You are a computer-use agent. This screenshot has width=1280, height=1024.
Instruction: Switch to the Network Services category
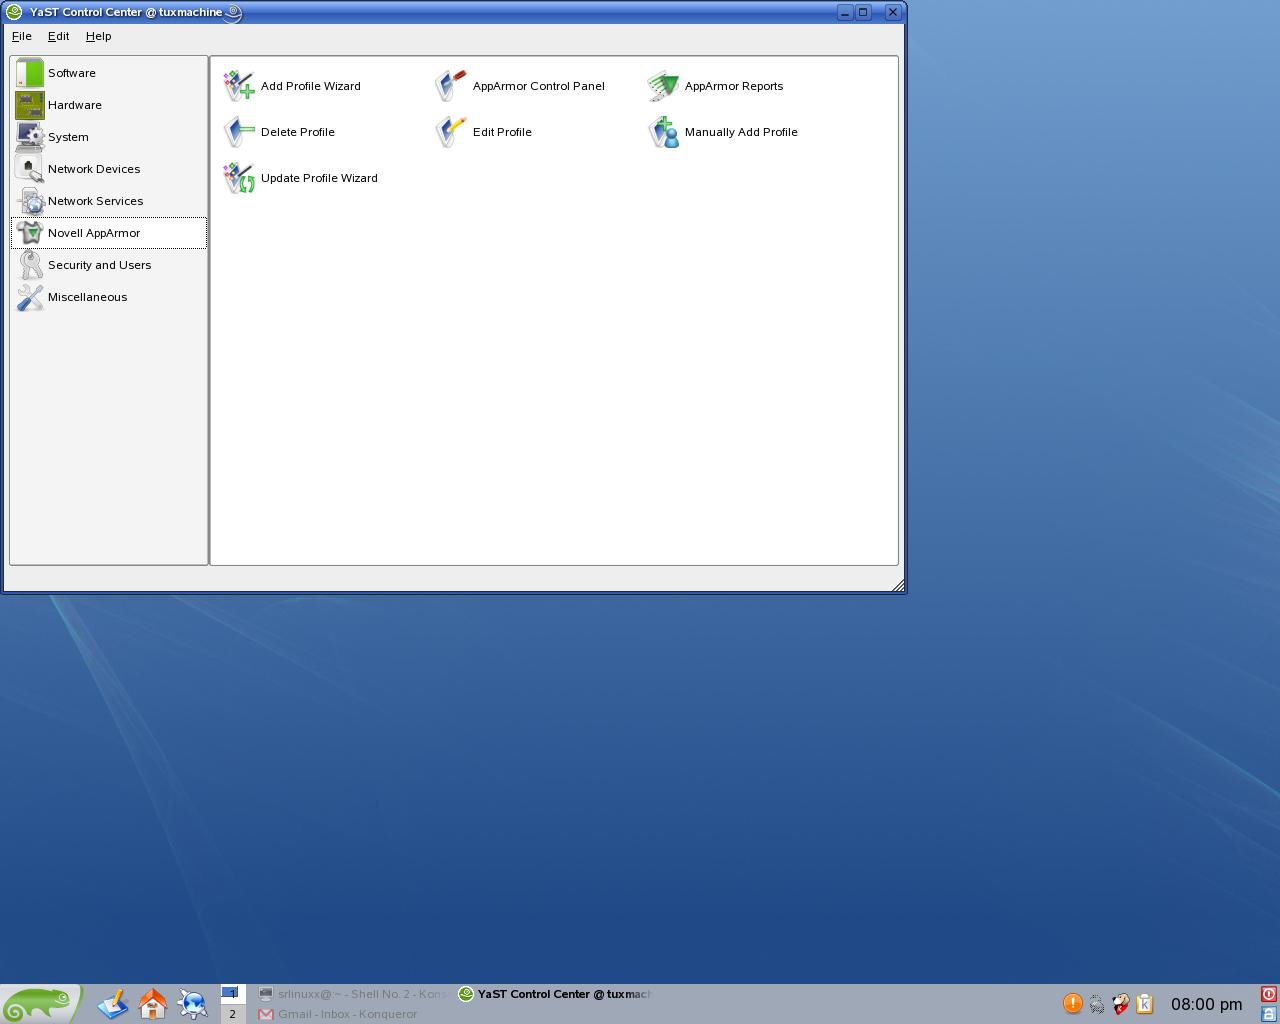tap(108, 201)
